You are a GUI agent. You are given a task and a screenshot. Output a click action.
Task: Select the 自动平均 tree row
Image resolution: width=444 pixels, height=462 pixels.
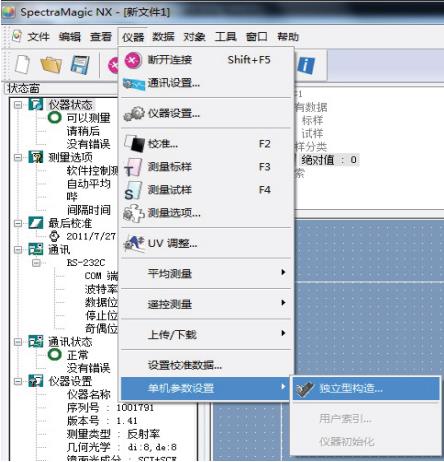click(x=88, y=184)
